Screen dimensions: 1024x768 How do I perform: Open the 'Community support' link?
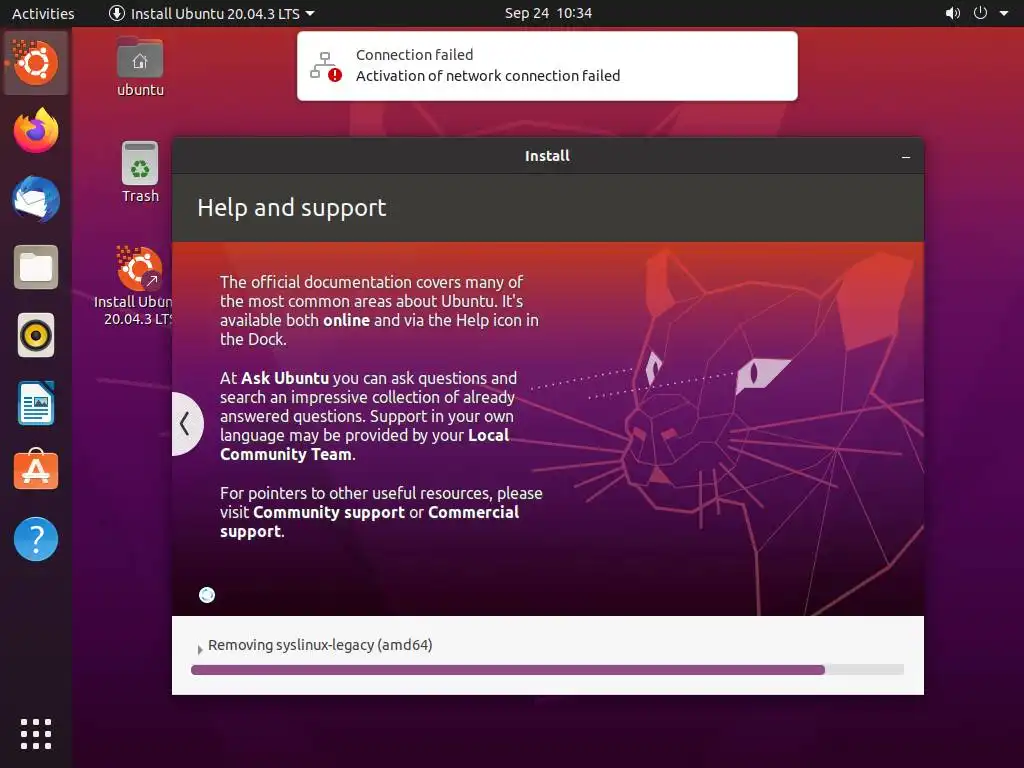click(328, 512)
